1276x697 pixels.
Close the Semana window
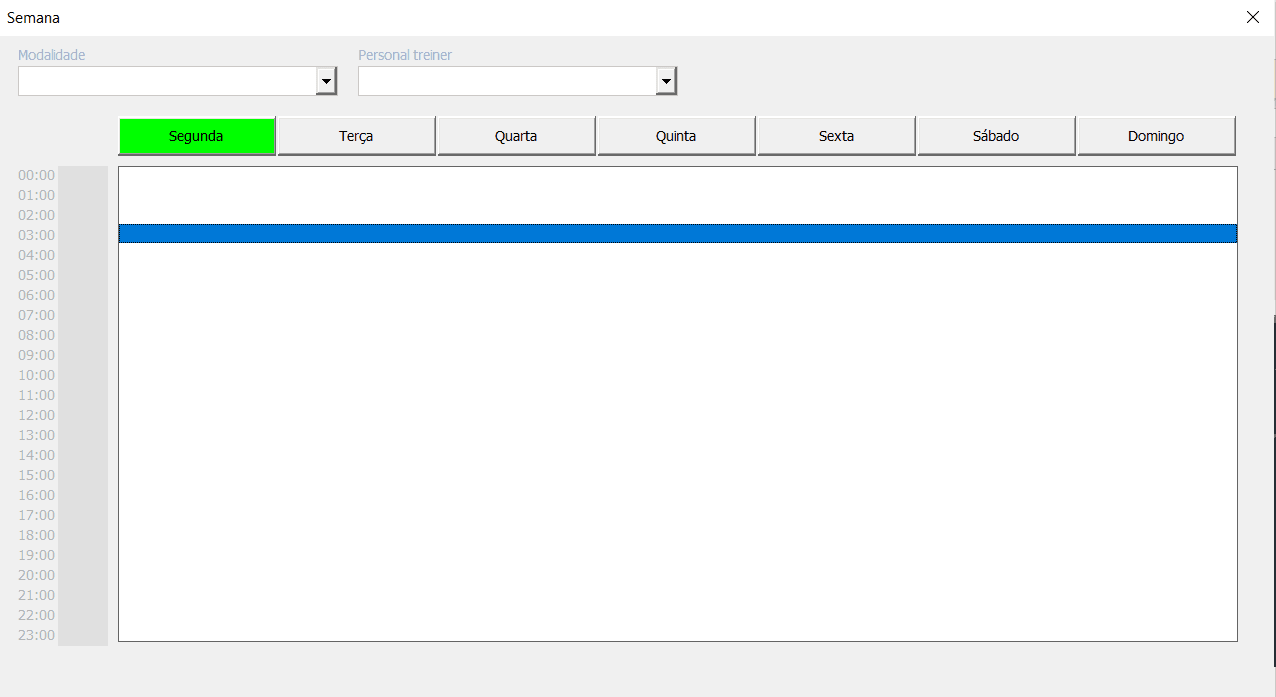click(x=1252, y=17)
